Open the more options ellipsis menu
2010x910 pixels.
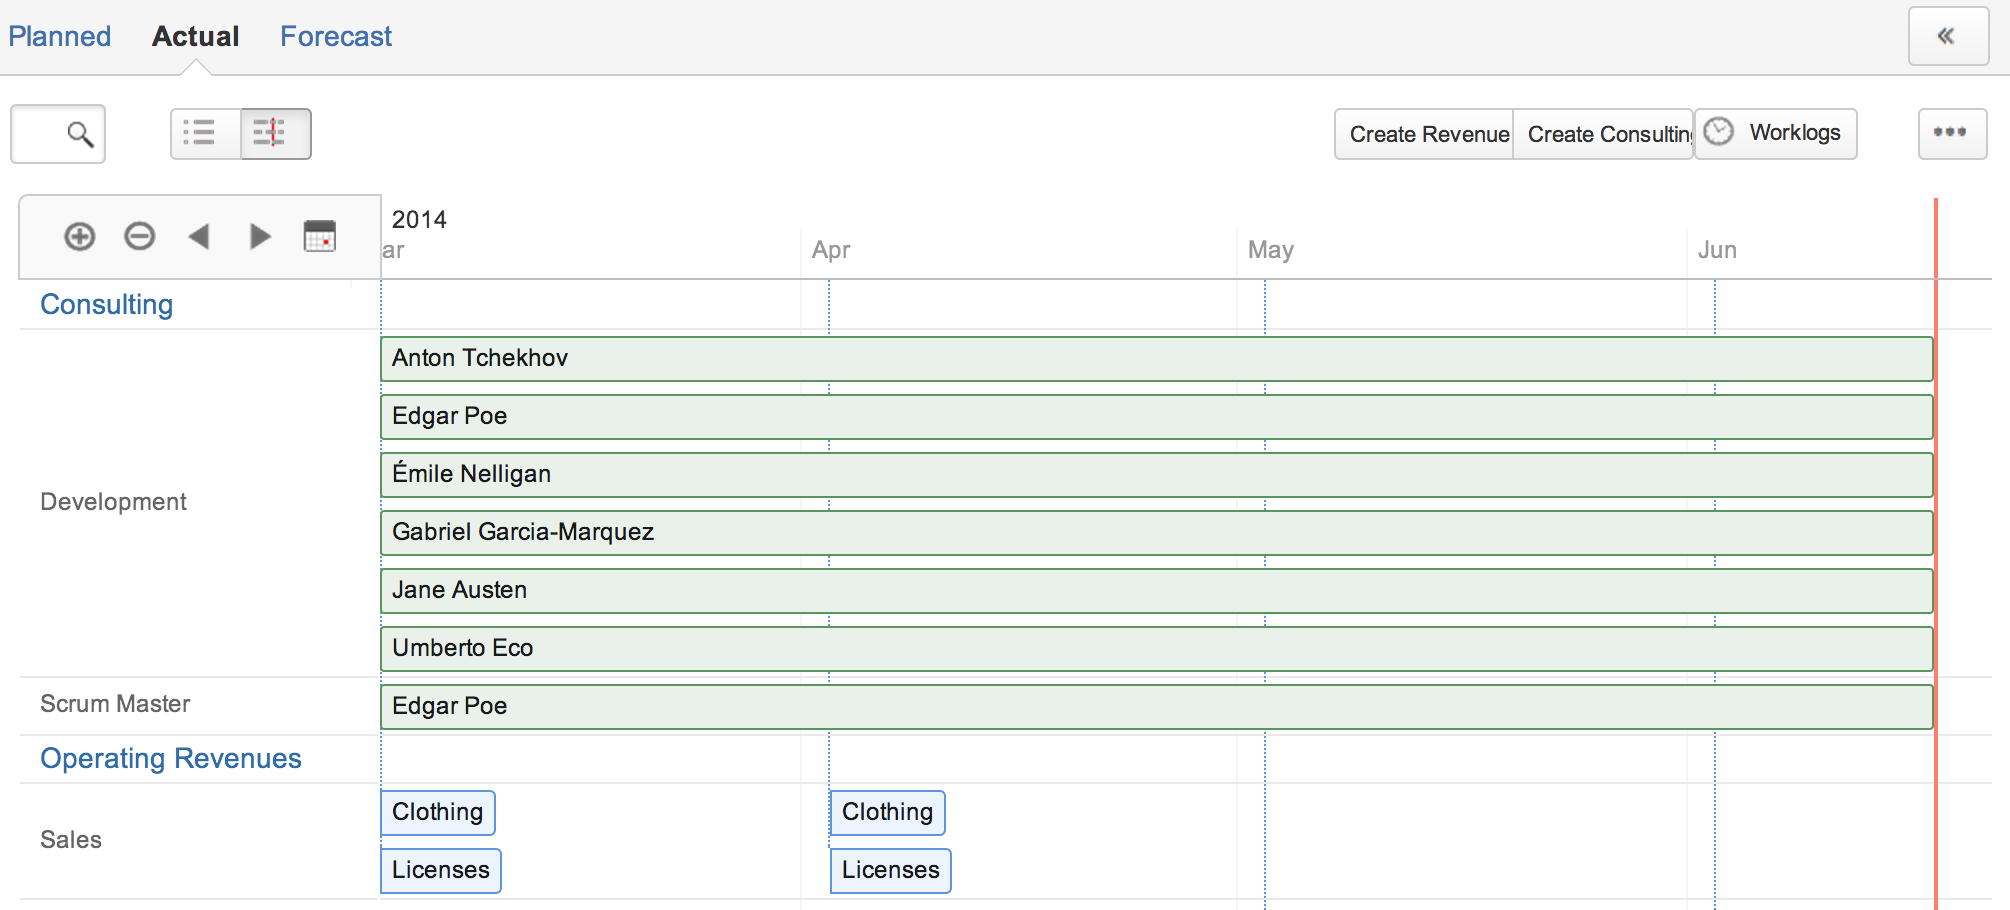click(1951, 132)
